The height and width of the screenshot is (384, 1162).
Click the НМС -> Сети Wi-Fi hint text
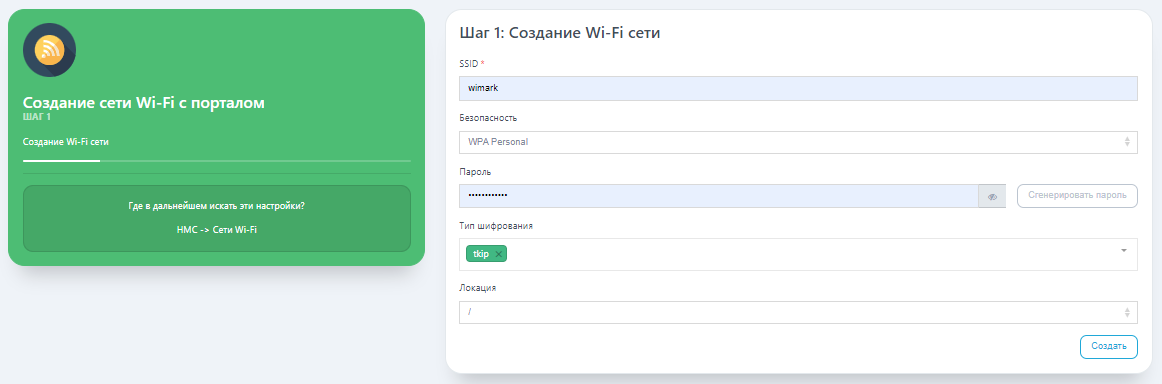tap(216, 230)
